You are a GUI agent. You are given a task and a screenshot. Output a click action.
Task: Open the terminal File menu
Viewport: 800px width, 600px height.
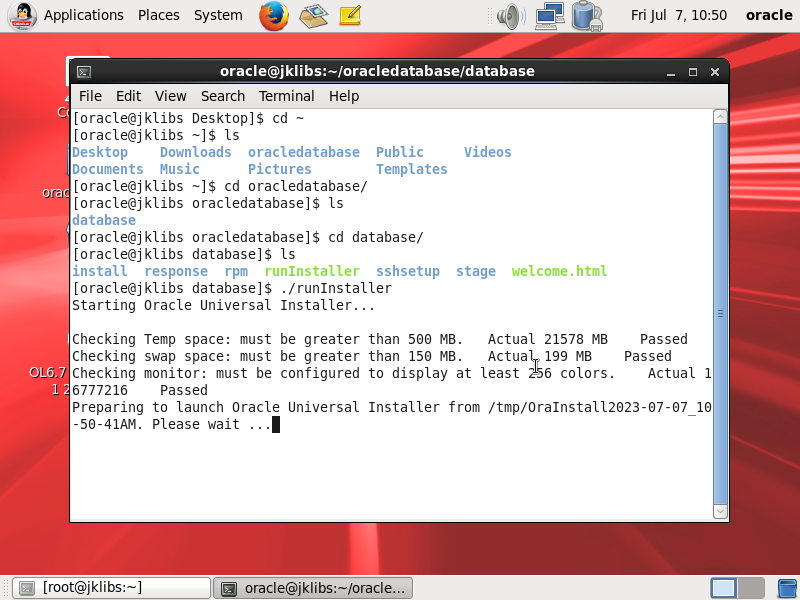(x=90, y=96)
